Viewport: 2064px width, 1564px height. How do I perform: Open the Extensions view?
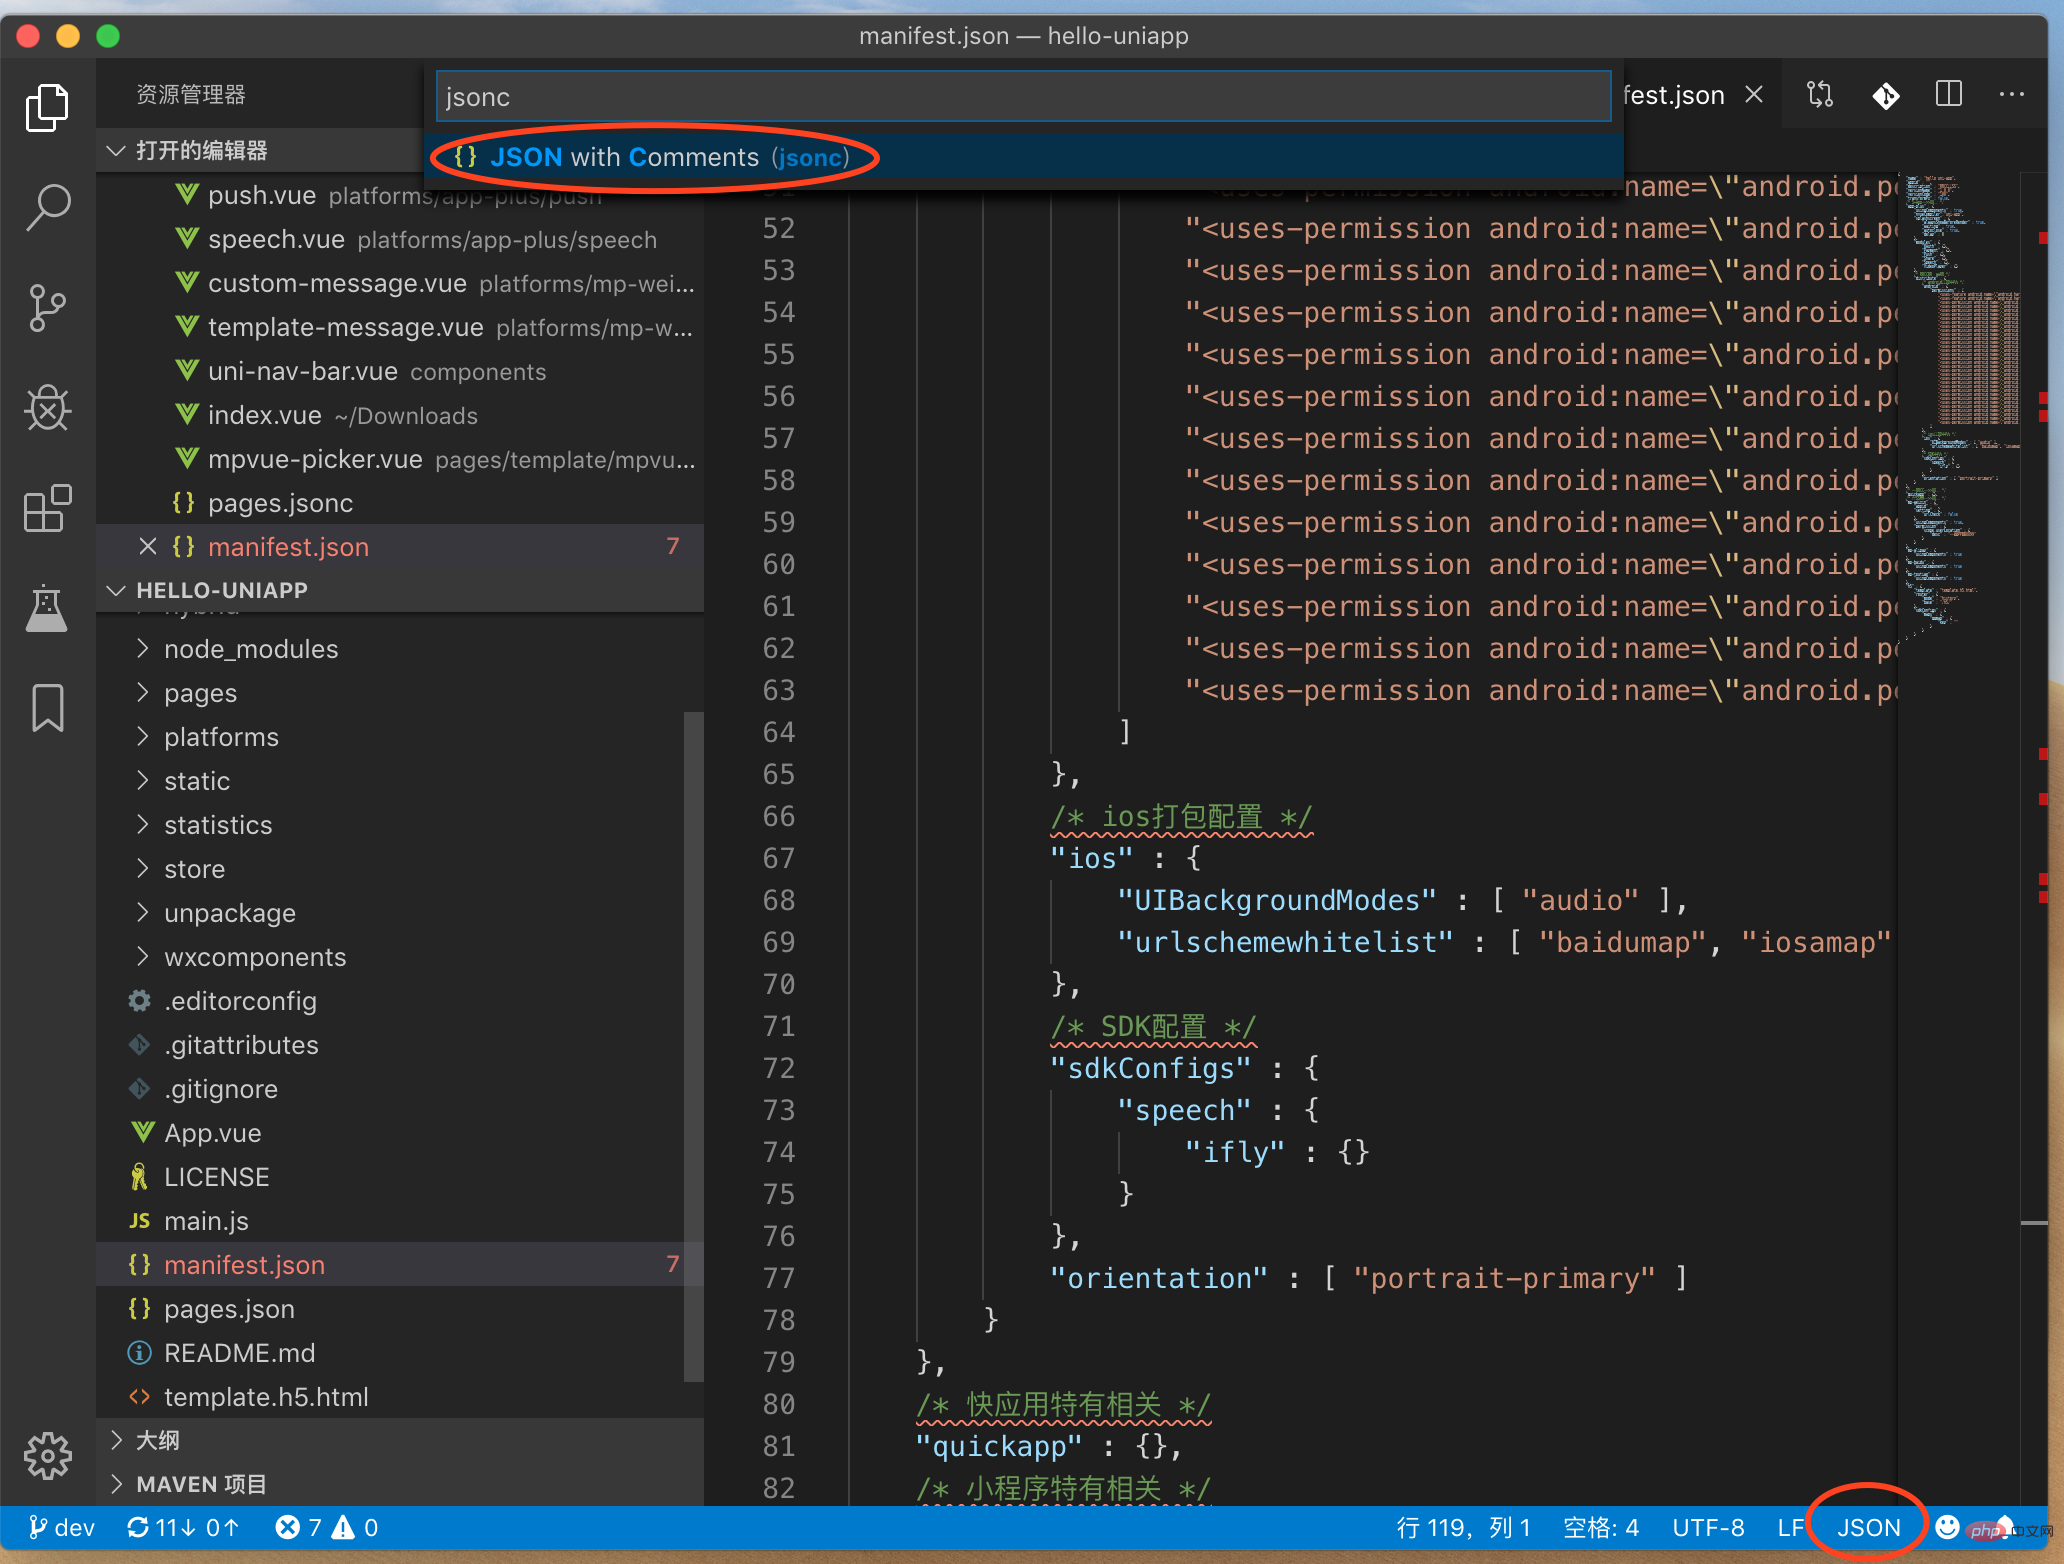click(47, 508)
